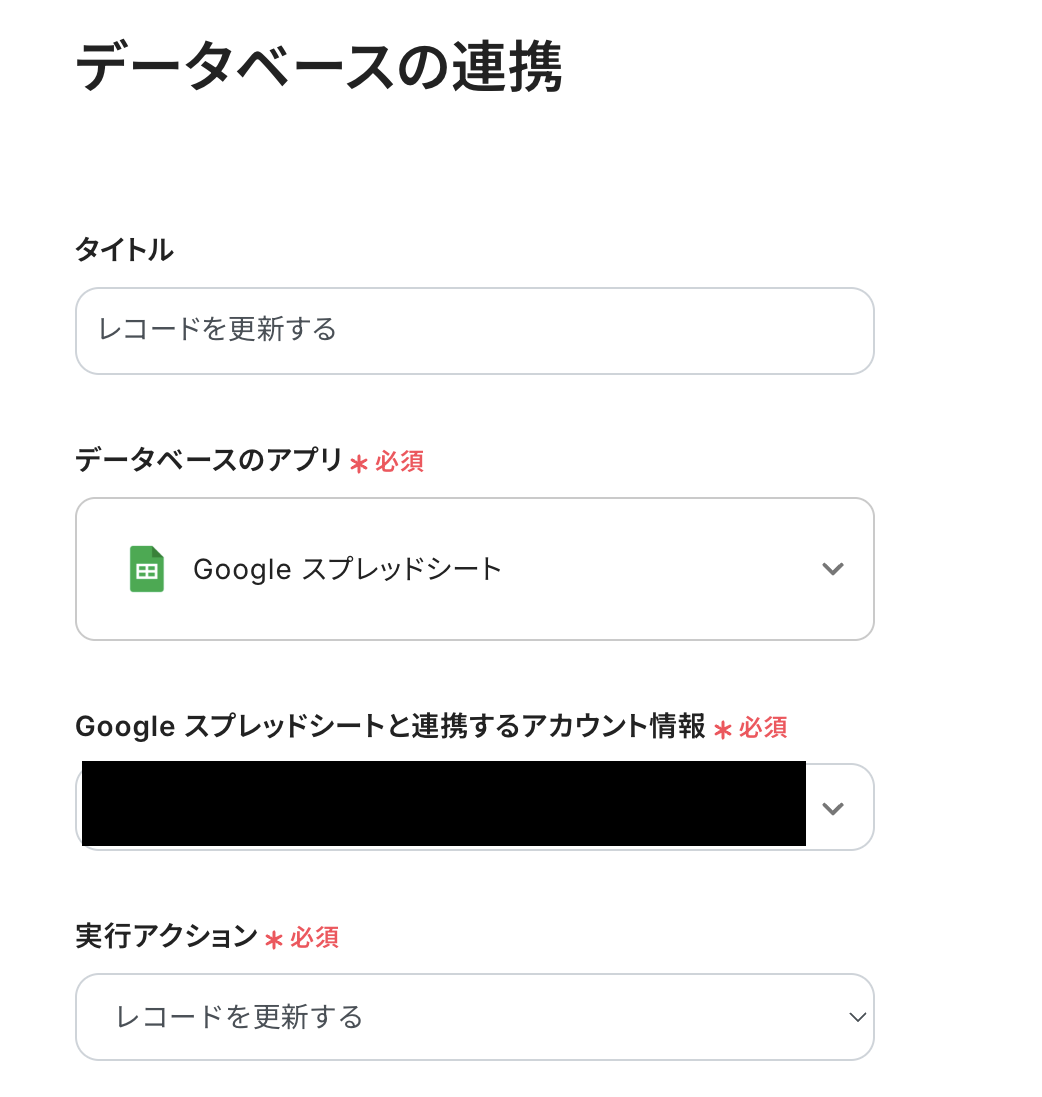The width and height of the screenshot is (1042, 1097).
Task: Click the 必須 marker next to 実行アクション
Action: point(315,937)
